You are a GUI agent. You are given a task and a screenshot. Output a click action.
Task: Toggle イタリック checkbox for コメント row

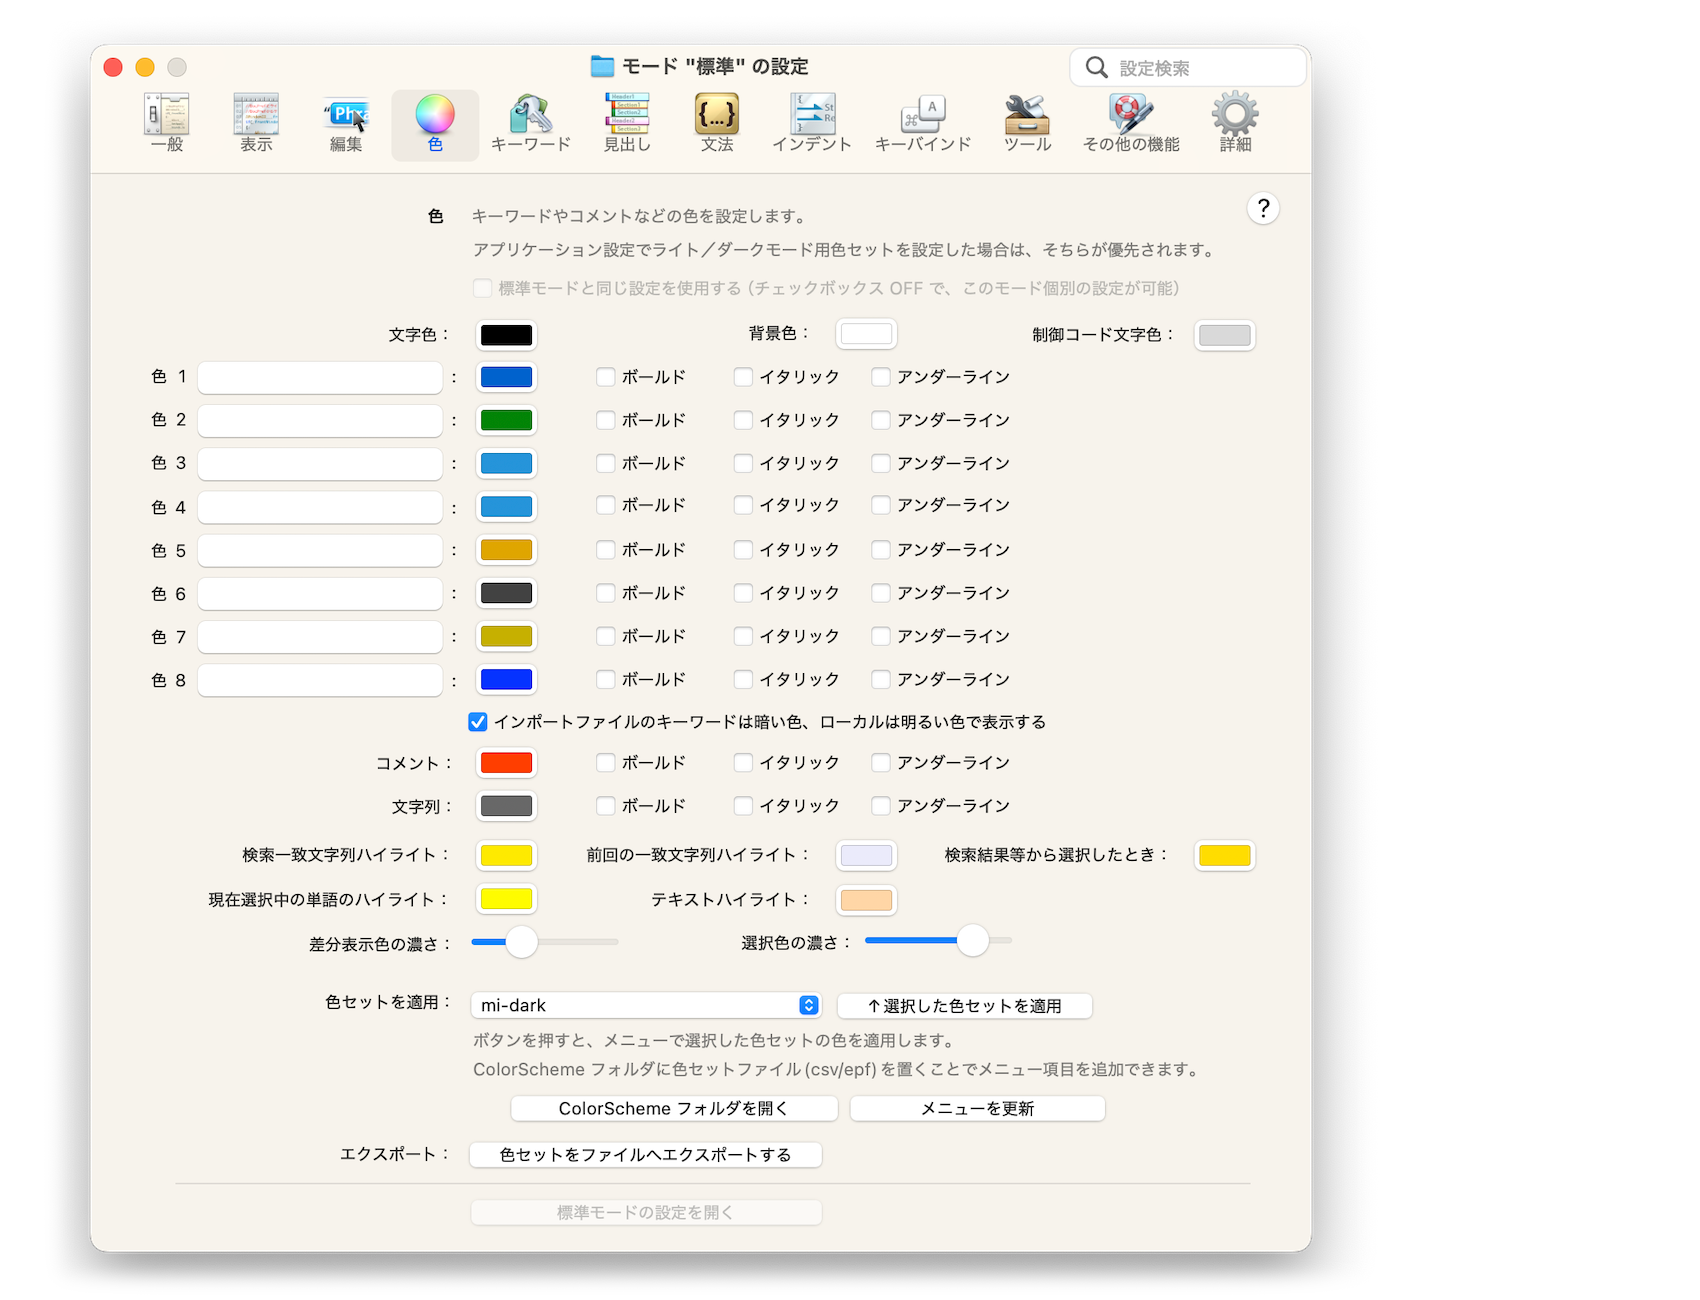point(743,763)
